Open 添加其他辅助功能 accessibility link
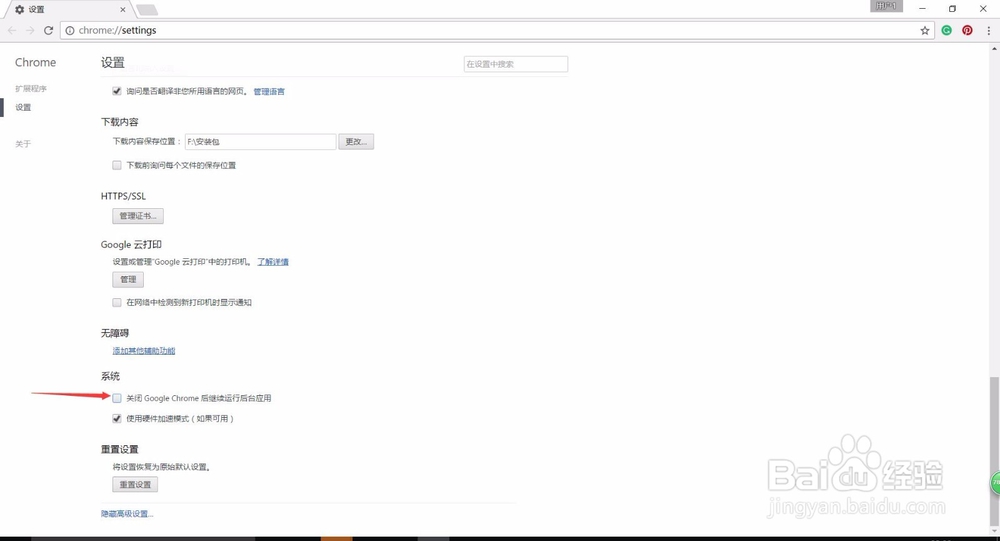This screenshot has height=541, width=1000. (143, 351)
